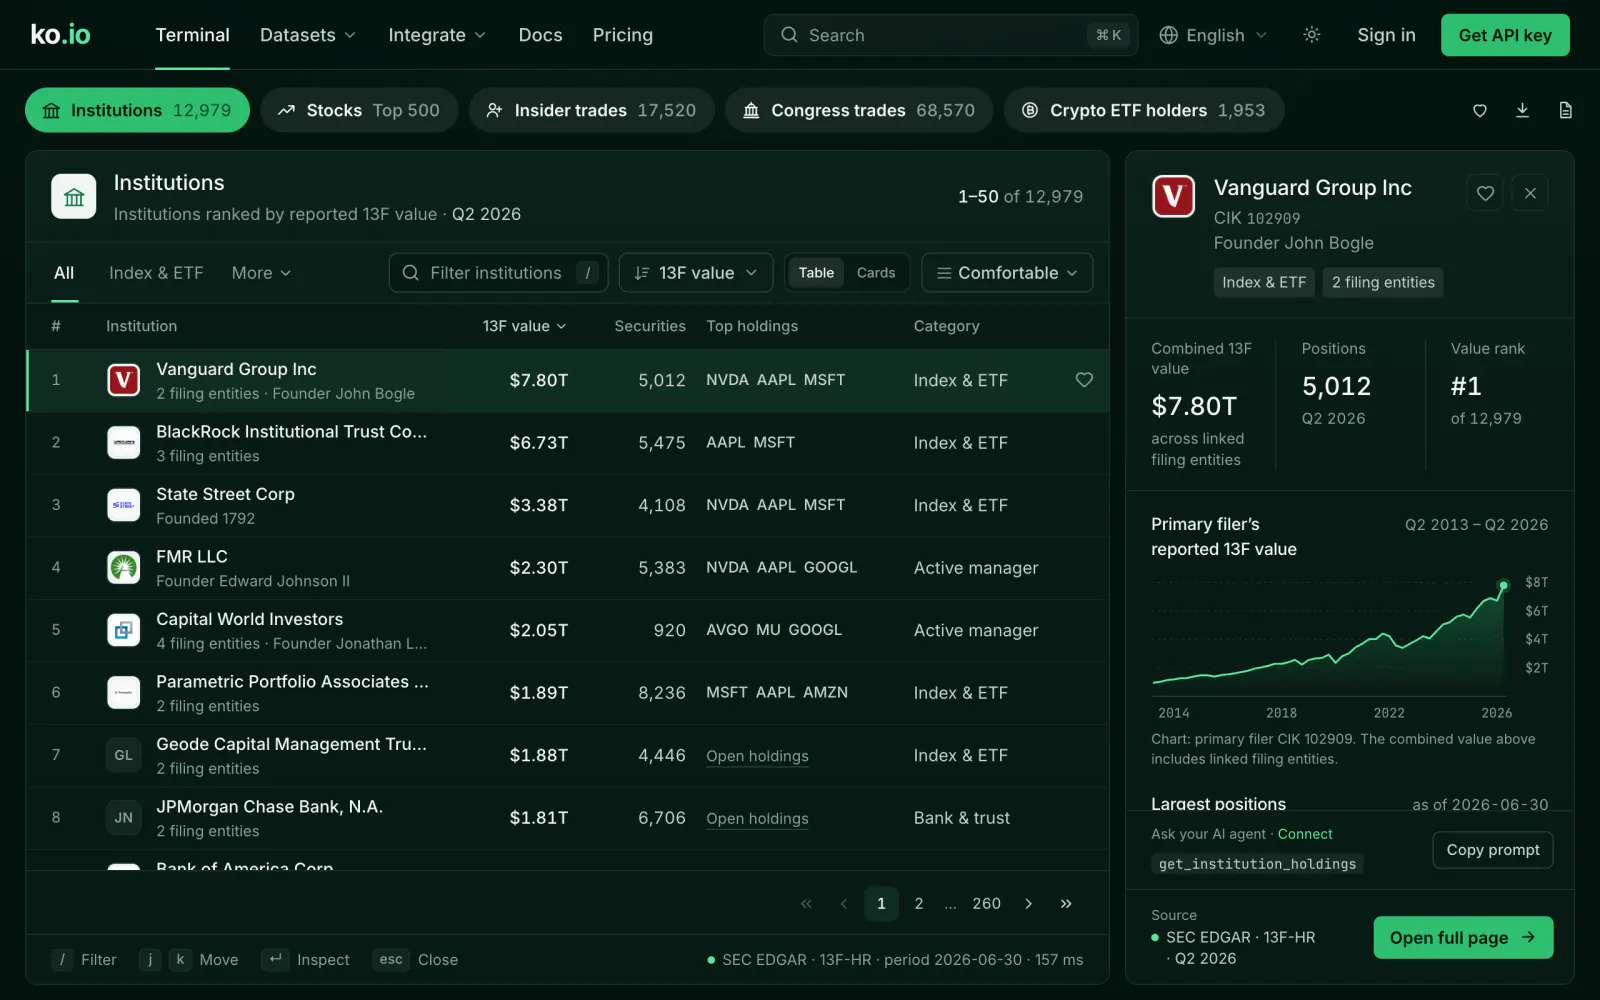Viewport: 1600px width, 1000px height.
Task: Switch the view to Cards
Action: click(x=876, y=273)
